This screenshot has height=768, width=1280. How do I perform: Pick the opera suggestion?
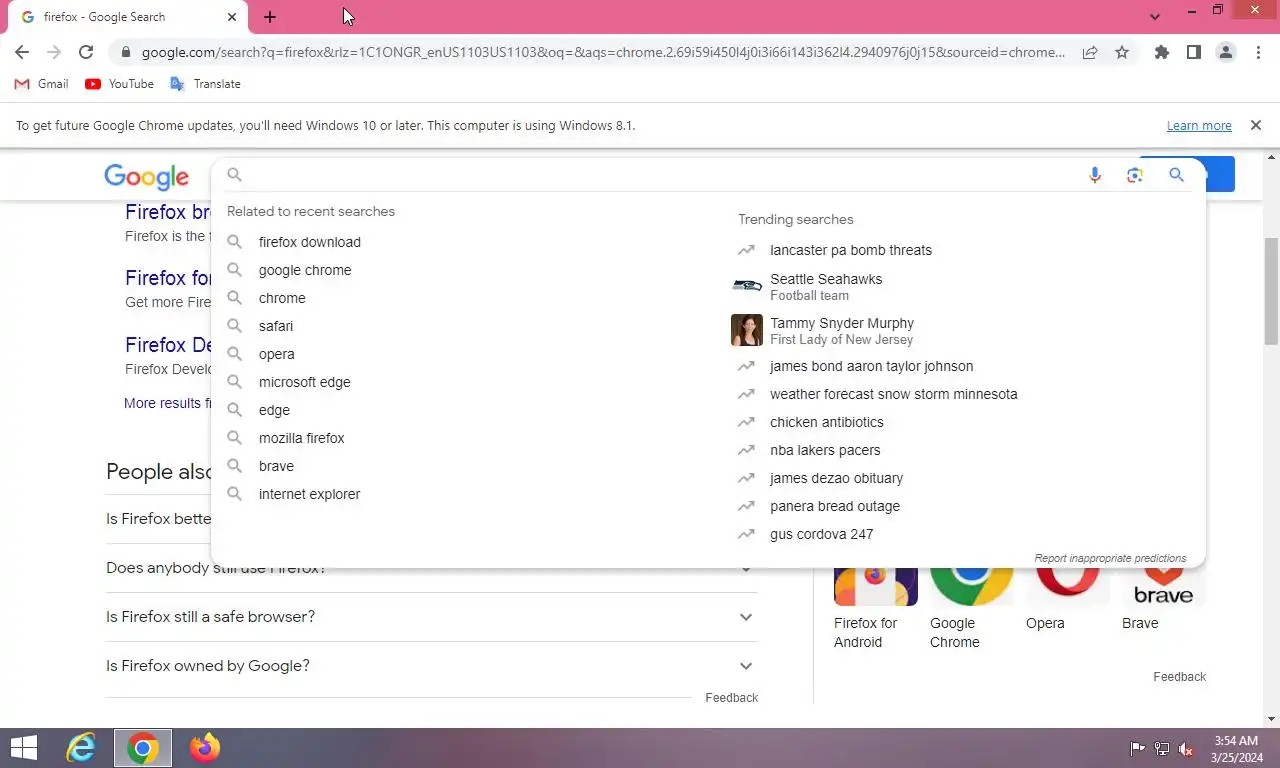[x=277, y=354]
